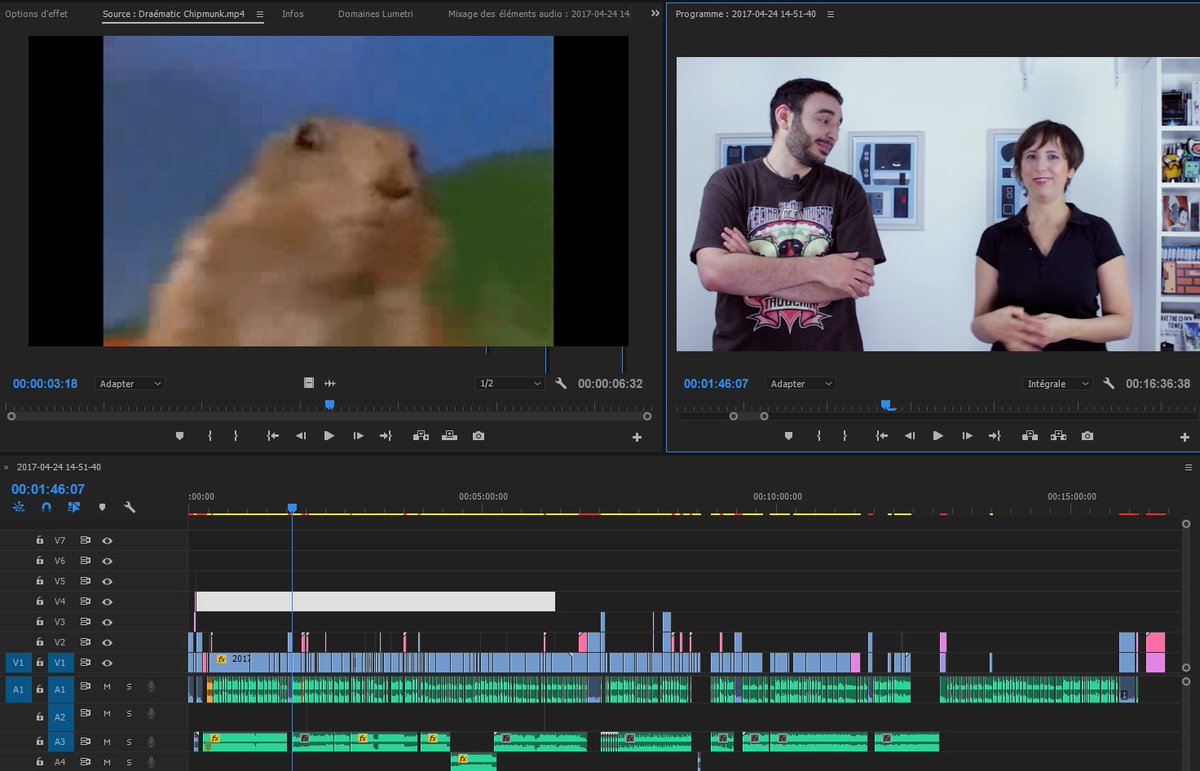Open the Program monitor button editor plus

point(1185,437)
